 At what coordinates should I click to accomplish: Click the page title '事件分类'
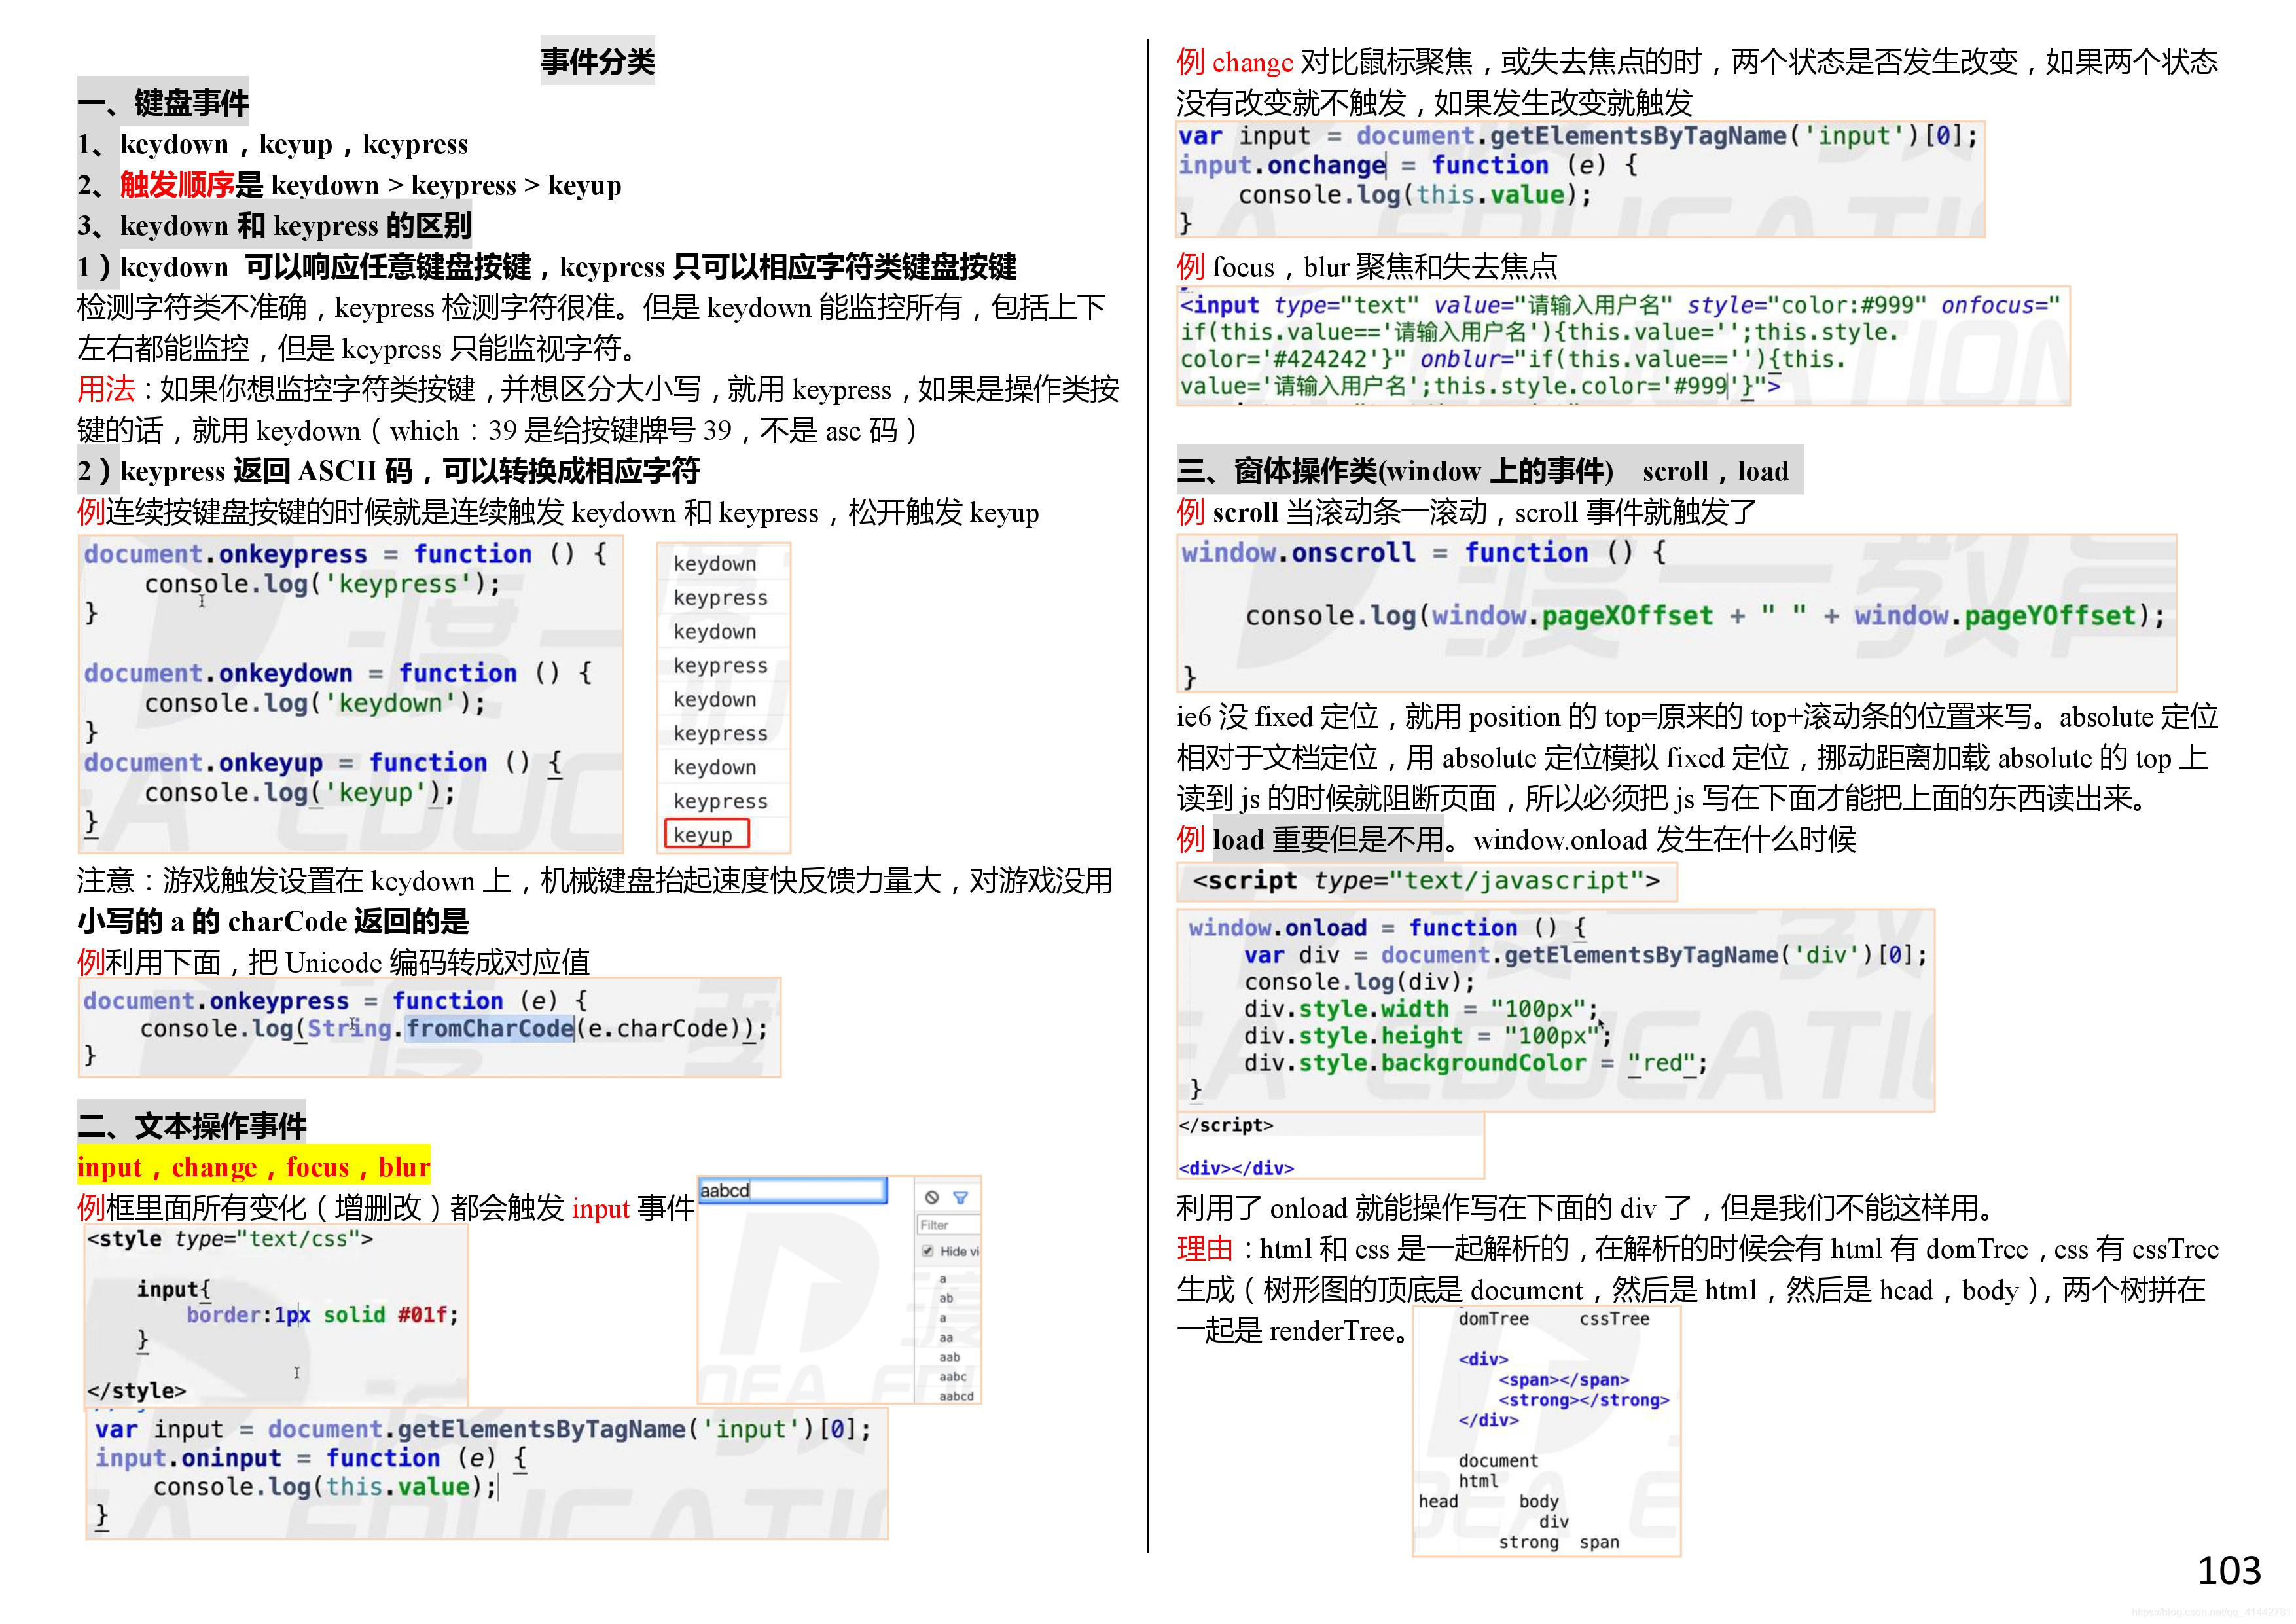click(x=598, y=62)
